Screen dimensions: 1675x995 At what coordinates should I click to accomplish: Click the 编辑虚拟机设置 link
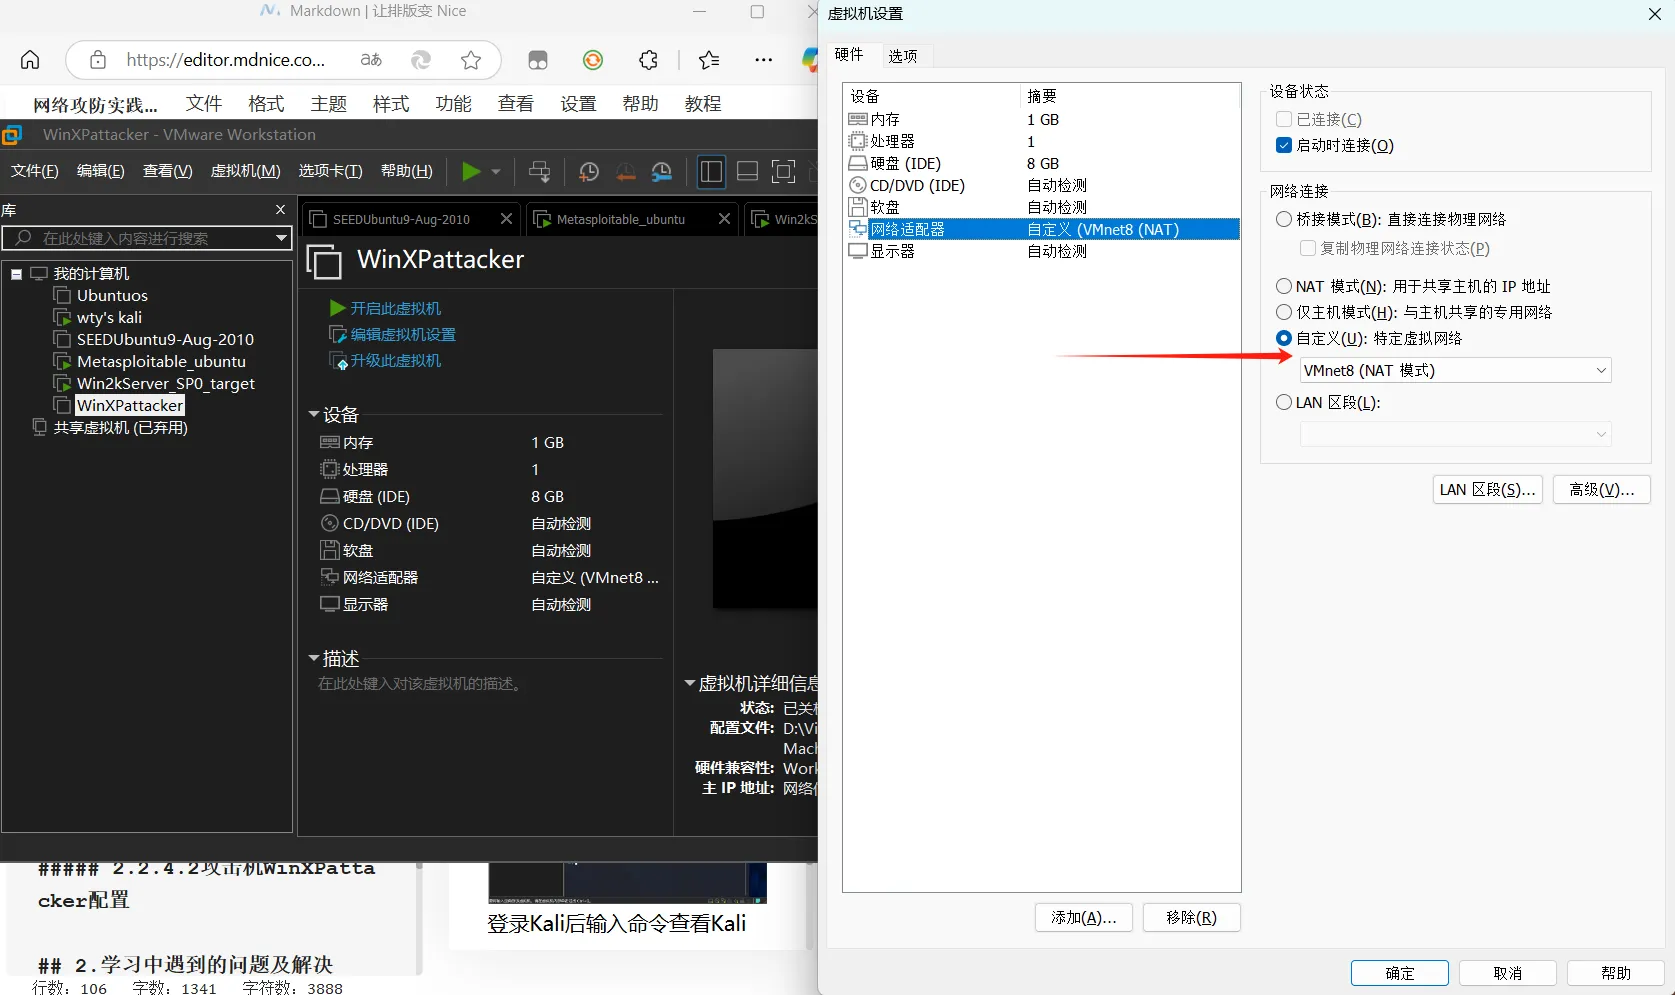[x=403, y=334]
